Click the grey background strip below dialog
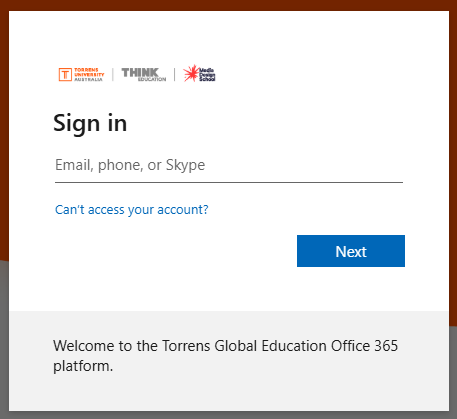 228,415
